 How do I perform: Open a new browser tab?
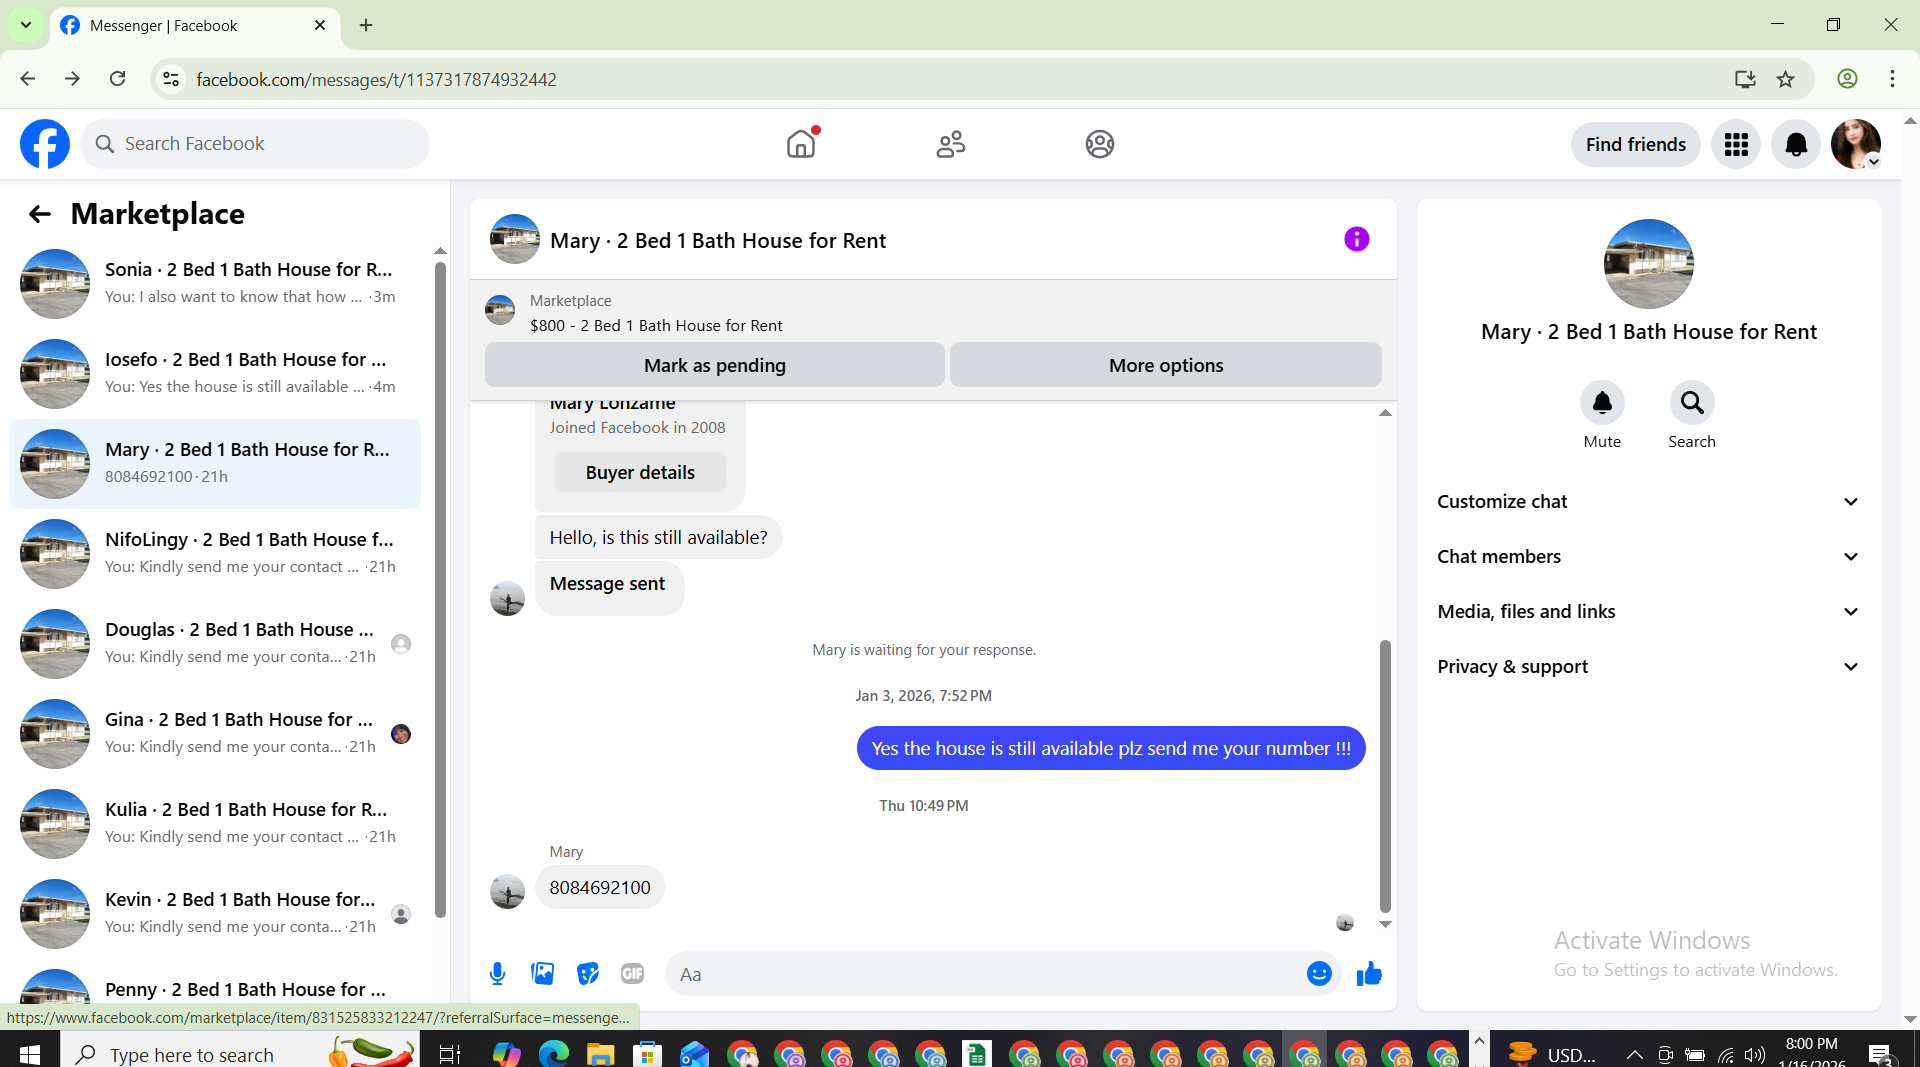(366, 25)
